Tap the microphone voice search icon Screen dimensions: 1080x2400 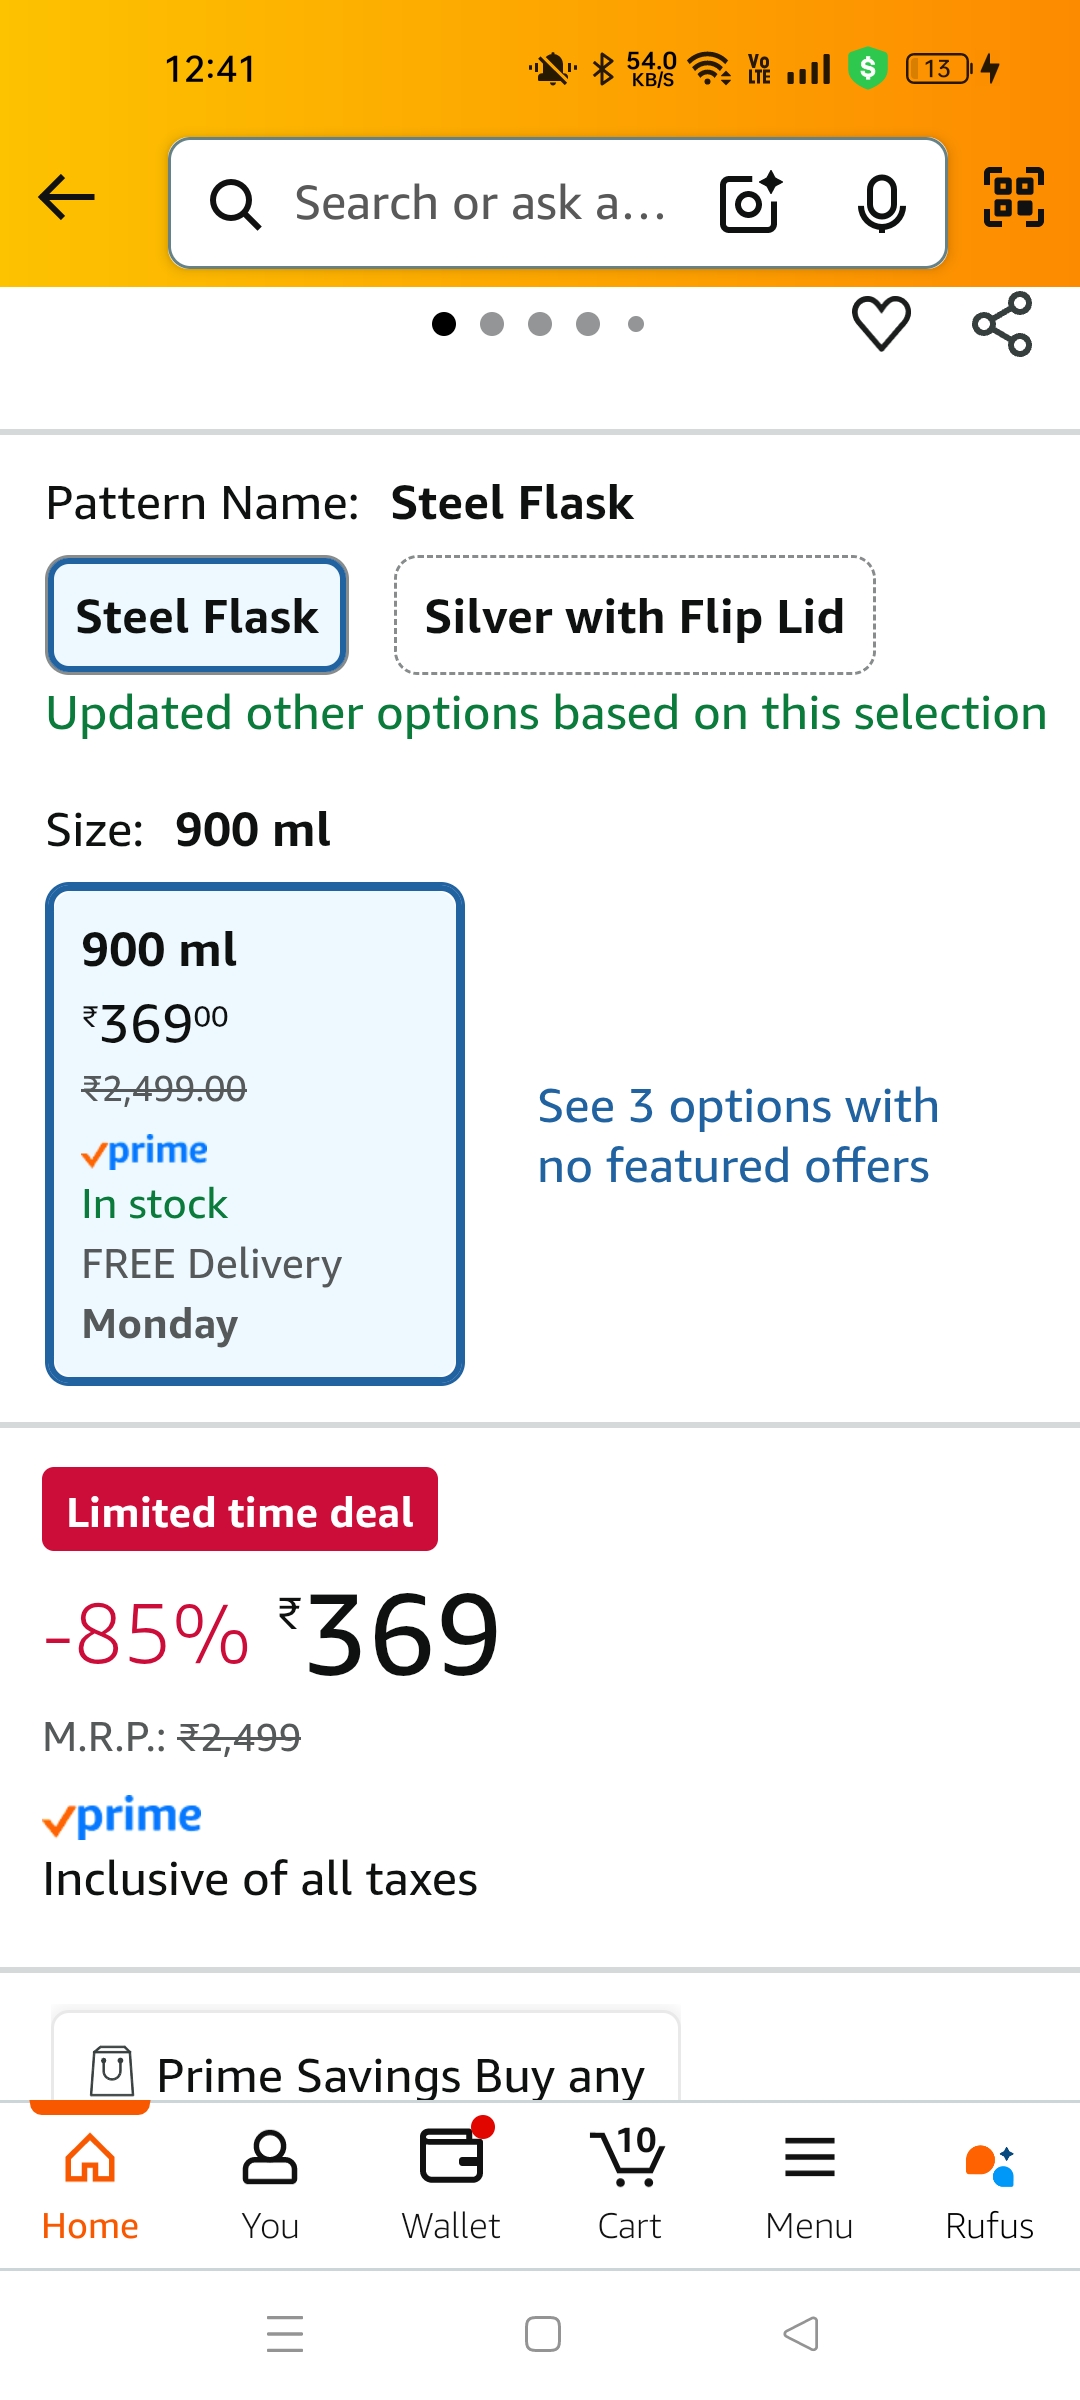tap(881, 203)
